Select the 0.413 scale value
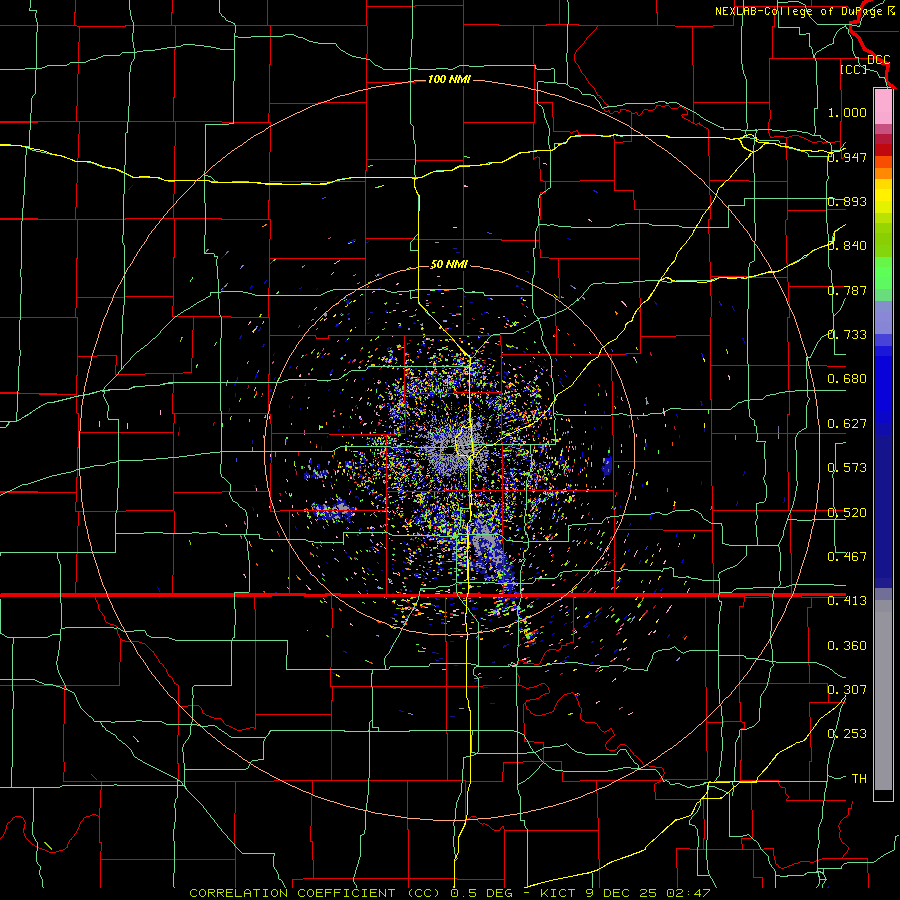900x900 pixels. (847, 601)
